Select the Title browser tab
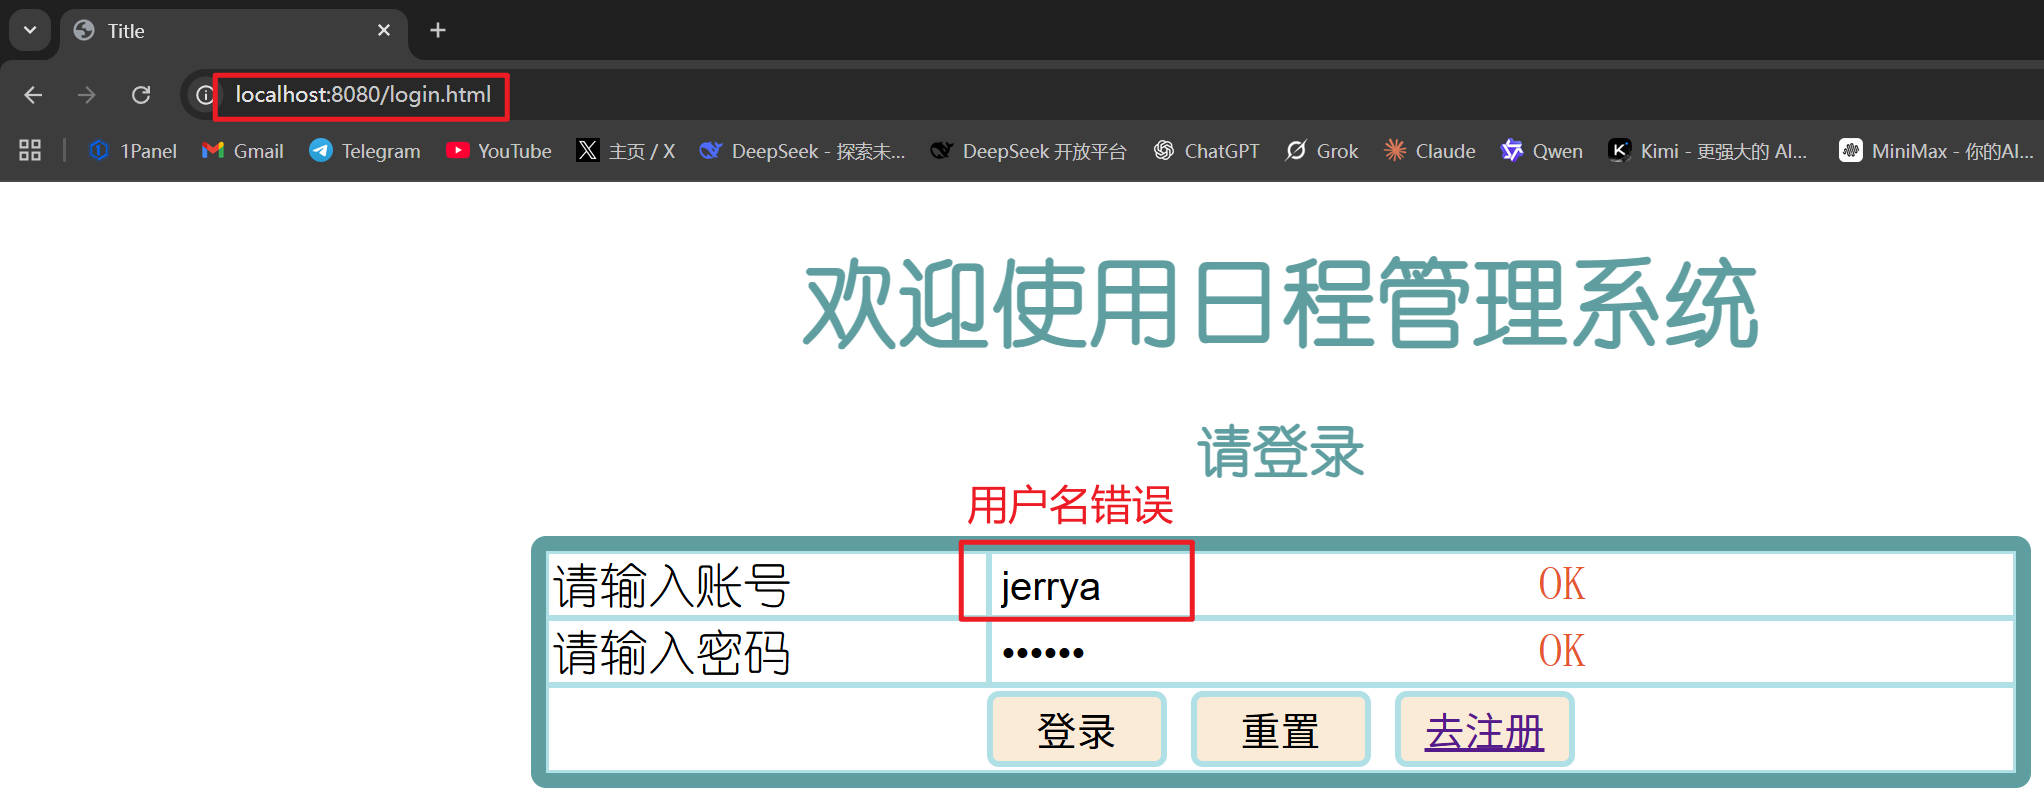The width and height of the screenshot is (2044, 800). (x=234, y=31)
